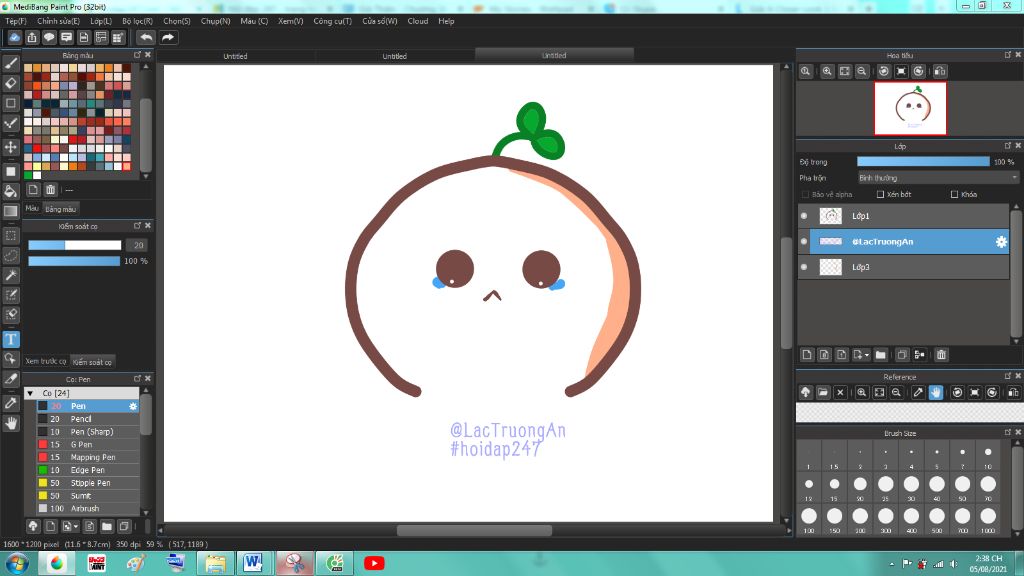Screen dimensions: 1024x576
Task: Select the Magic Wand tool
Action: click(x=11, y=275)
